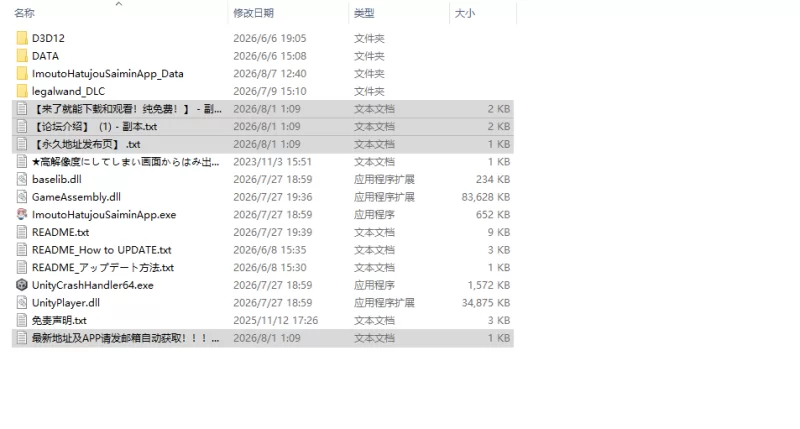Sort by the 类型 column header

pyautogui.click(x=364, y=13)
